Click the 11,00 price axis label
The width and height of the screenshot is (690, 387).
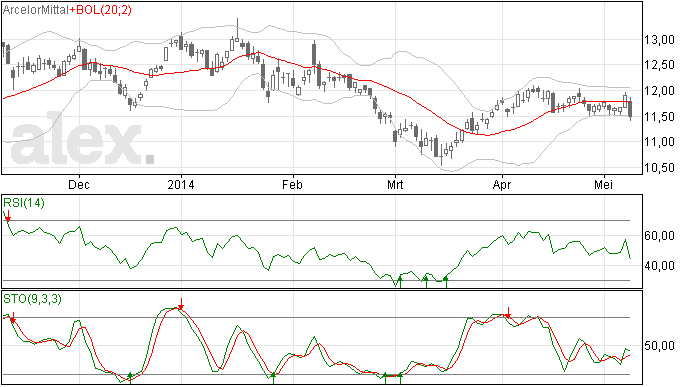point(659,142)
